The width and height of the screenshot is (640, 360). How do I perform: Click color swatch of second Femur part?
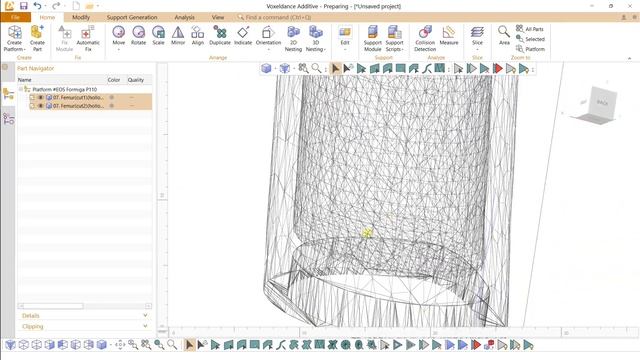tap(111, 106)
